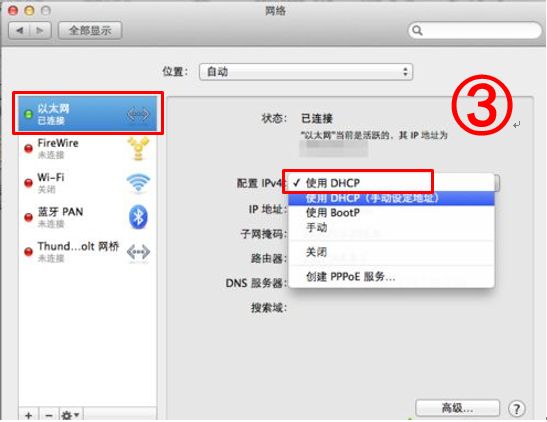
Task: Open the help question mark button
Action: tap(516, 408)
